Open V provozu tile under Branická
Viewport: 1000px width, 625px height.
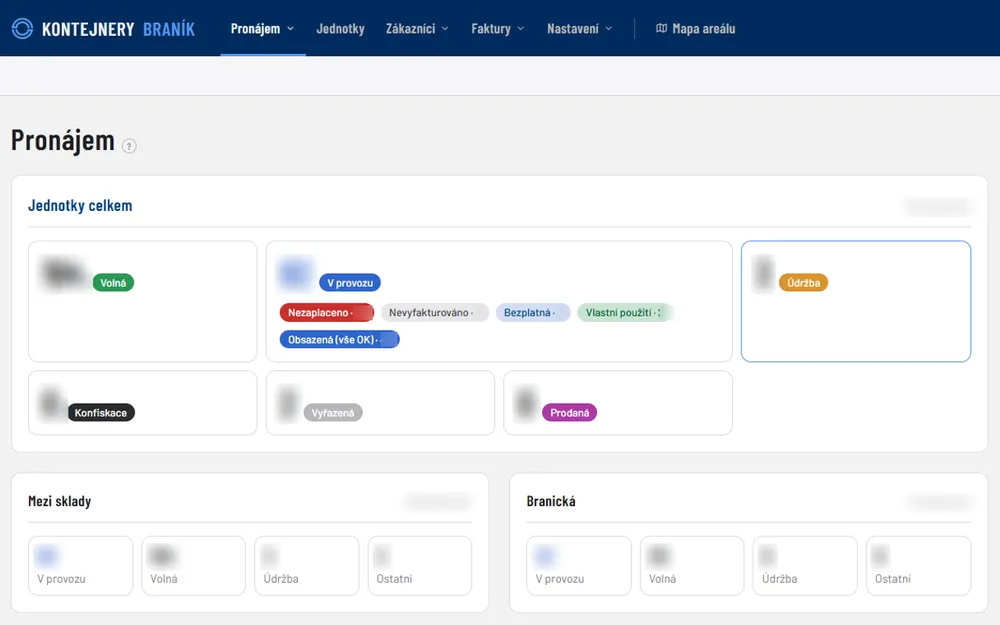tap(579, 566)
